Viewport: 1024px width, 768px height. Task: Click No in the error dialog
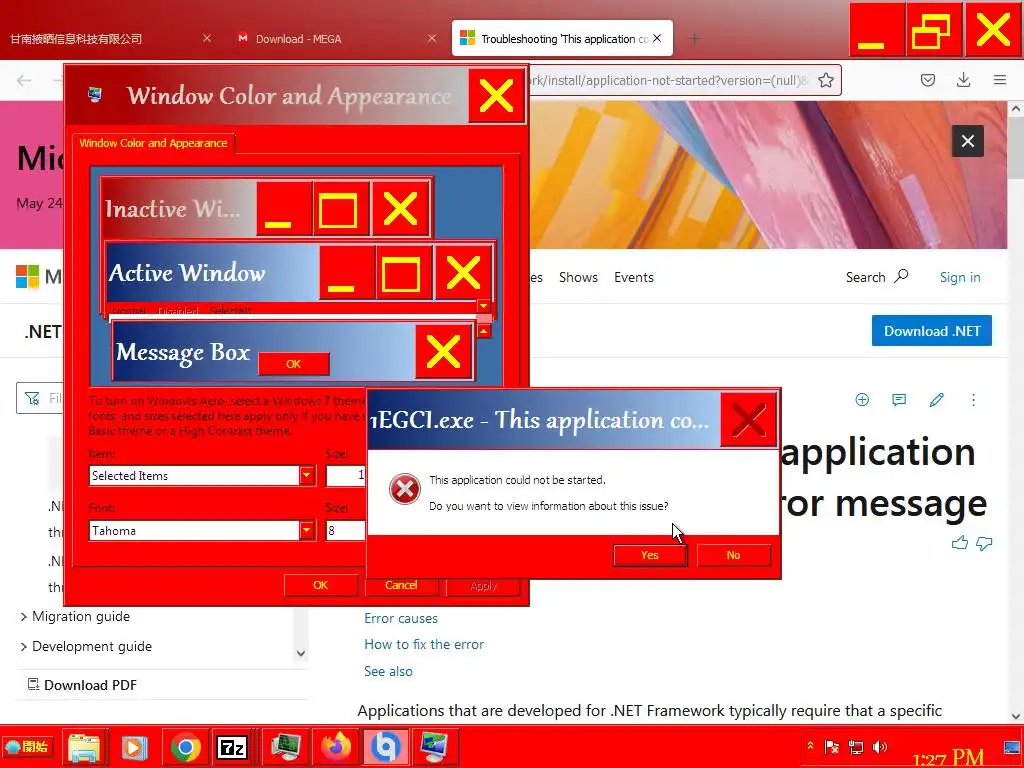(733, 555)
